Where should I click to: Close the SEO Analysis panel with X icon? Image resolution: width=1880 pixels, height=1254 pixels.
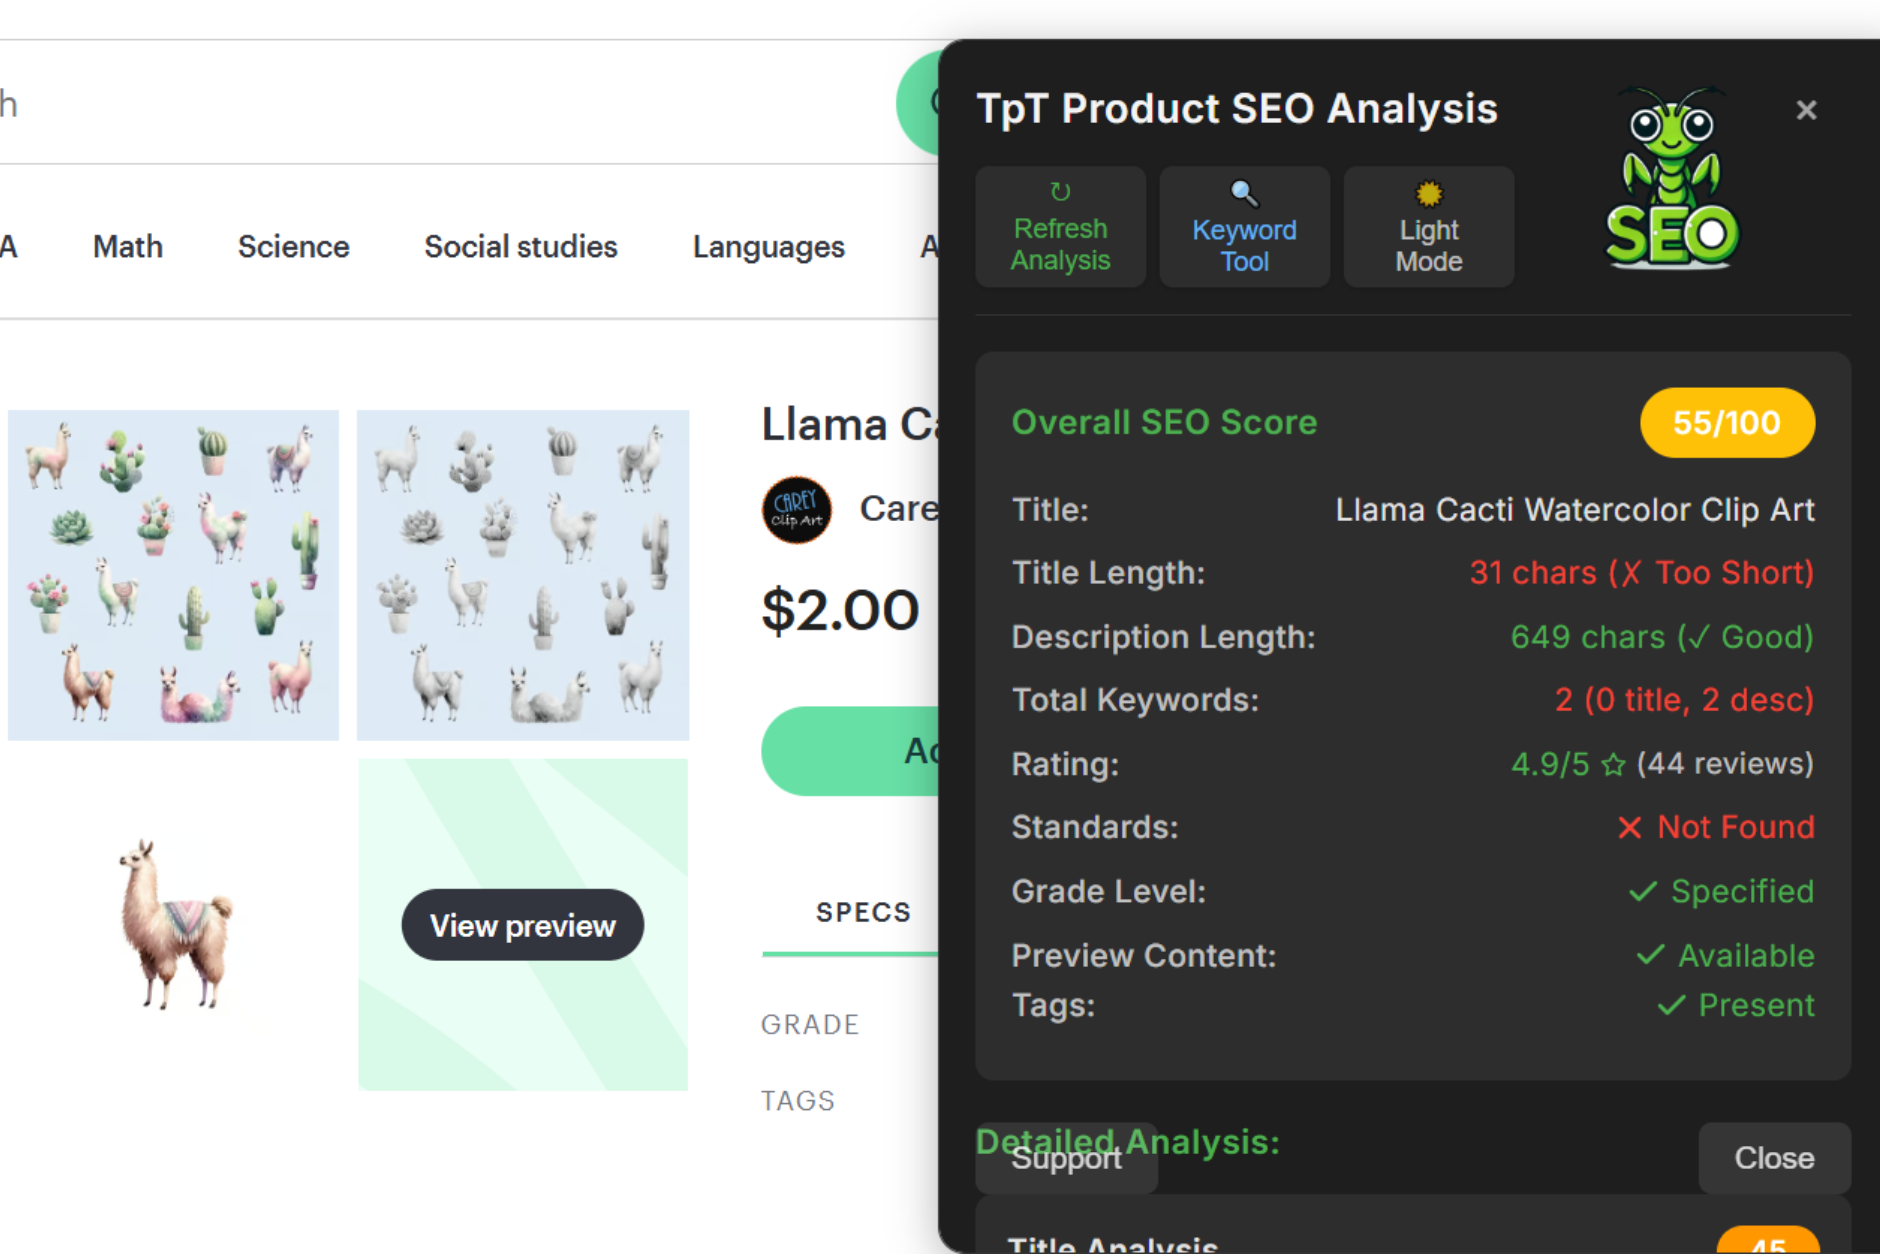point(1805,110)
